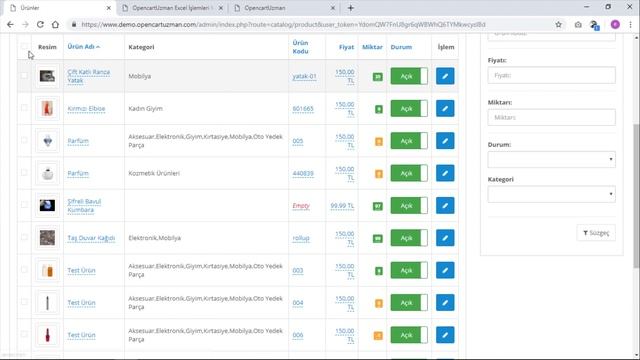Image resolution: width=640 pixels, height=360 pixels.
Task: Go back in browser history
Action: (10, 24)
